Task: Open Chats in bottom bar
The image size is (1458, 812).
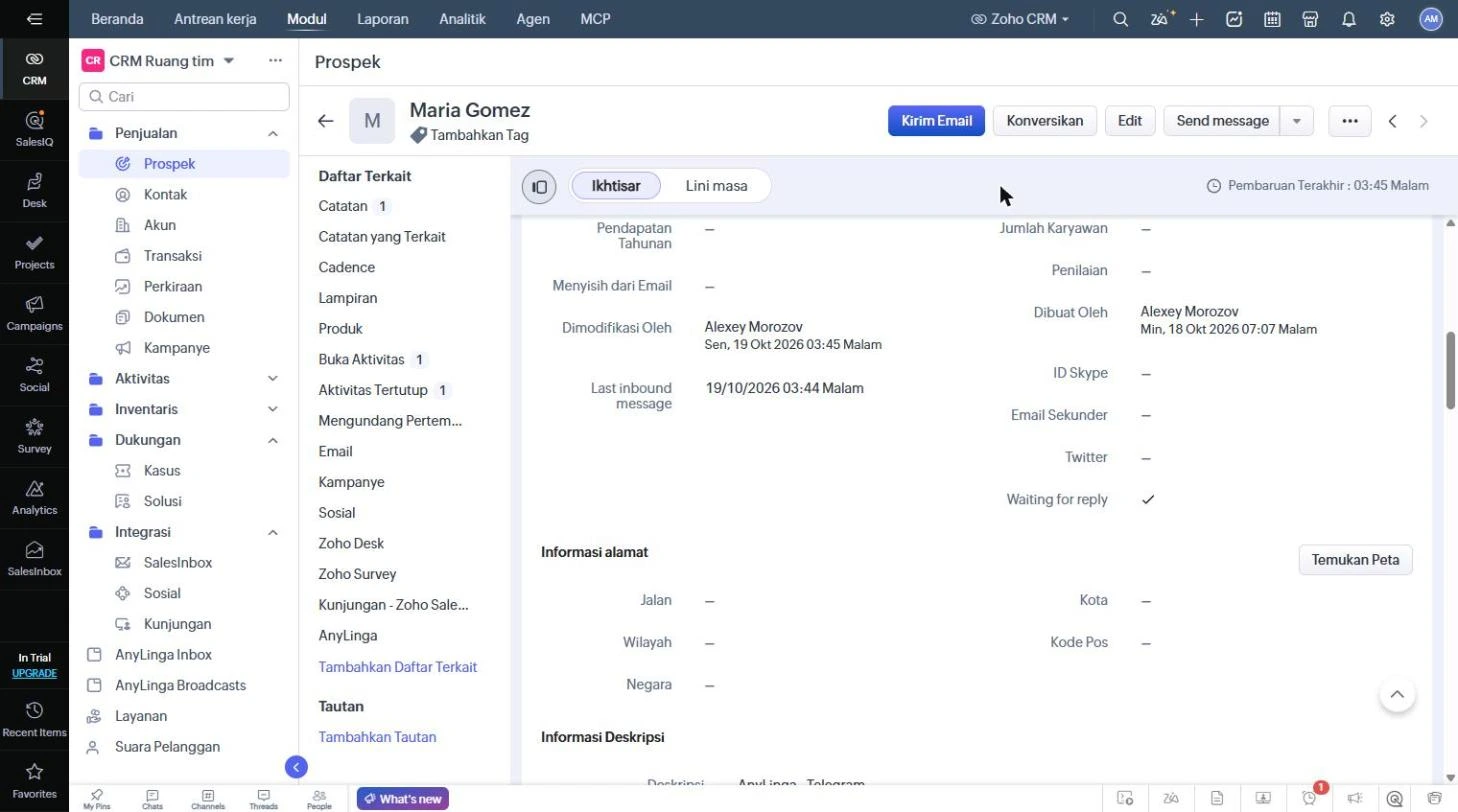Action: pos(152,799)
